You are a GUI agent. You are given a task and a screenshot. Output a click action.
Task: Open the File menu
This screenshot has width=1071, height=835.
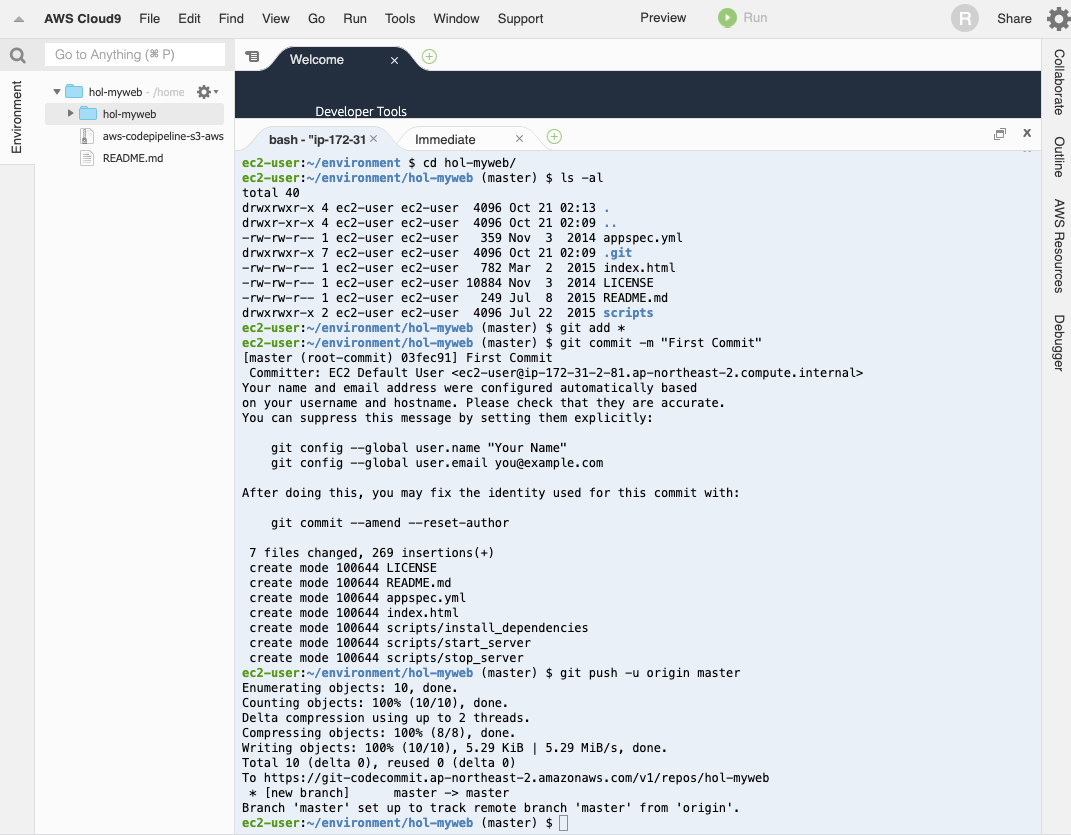150,18
